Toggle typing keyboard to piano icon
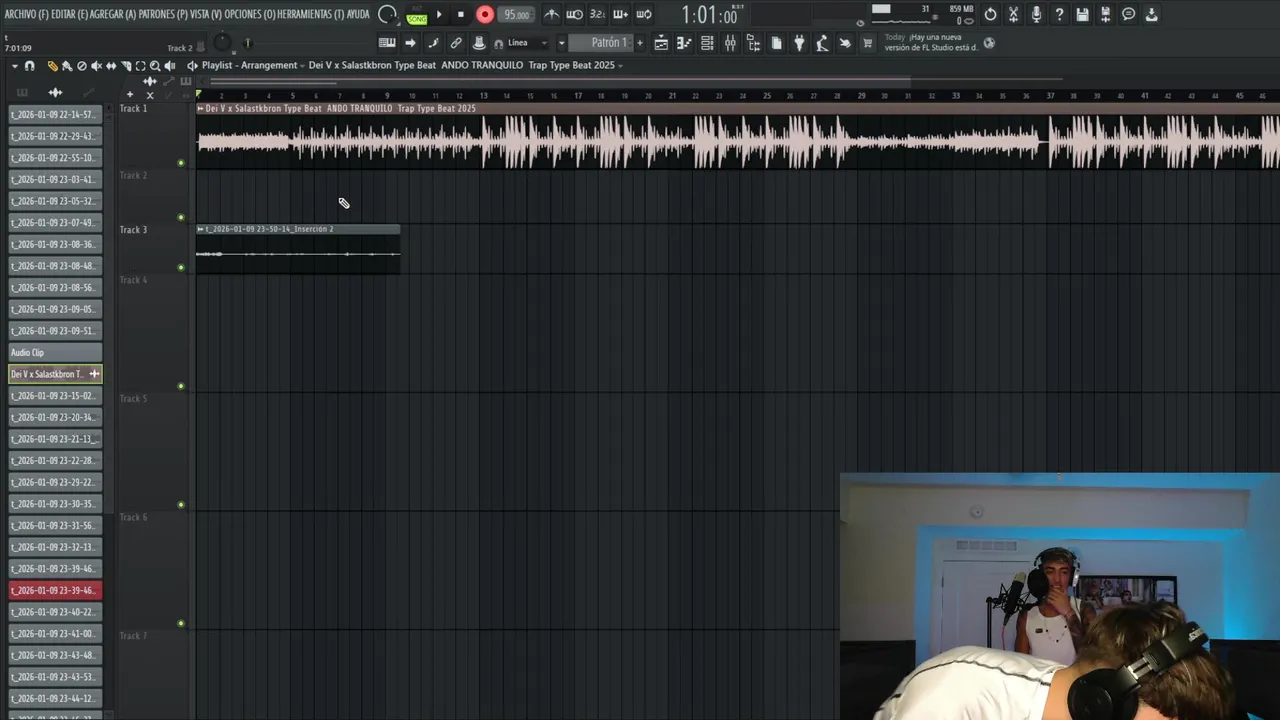Image resolution: width=1280 pixels, height=720 pixels. 386,43
